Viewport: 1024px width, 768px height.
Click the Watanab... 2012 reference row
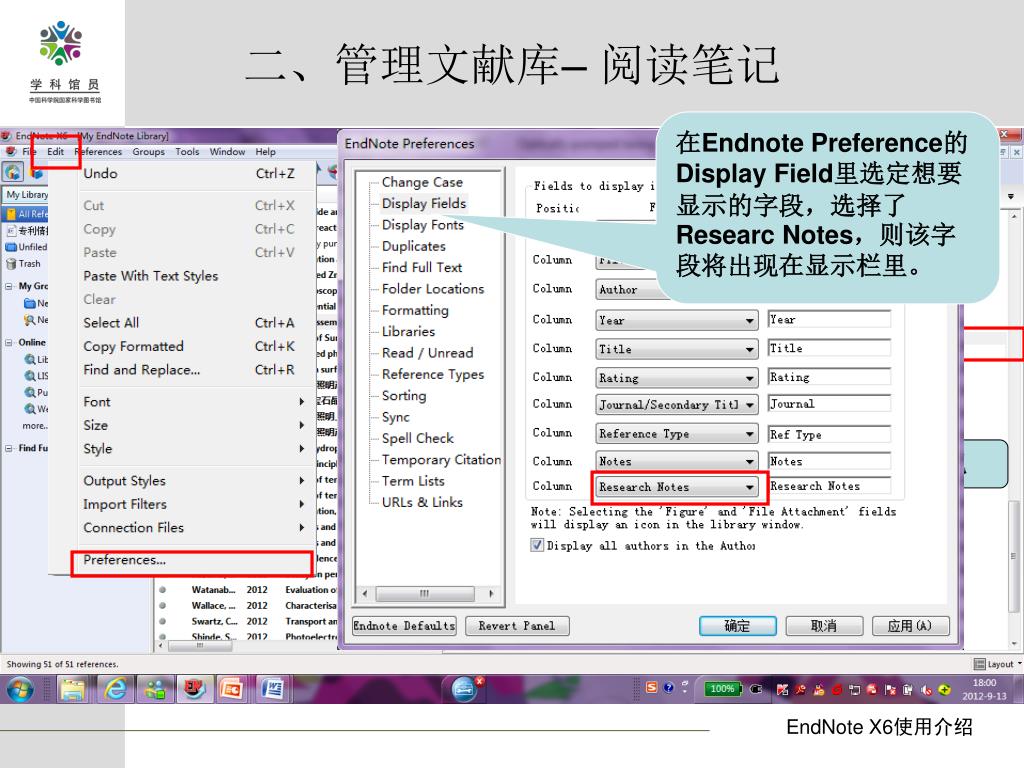pos(247,590)
